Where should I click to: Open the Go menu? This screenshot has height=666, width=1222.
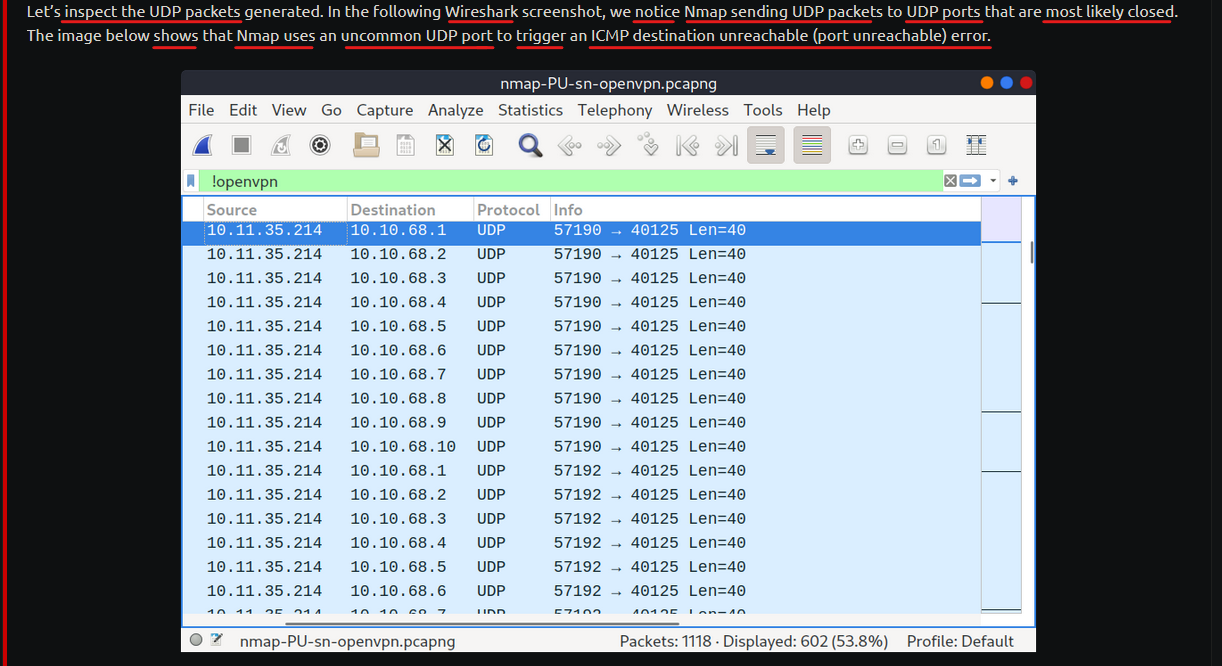coord(331,110)
